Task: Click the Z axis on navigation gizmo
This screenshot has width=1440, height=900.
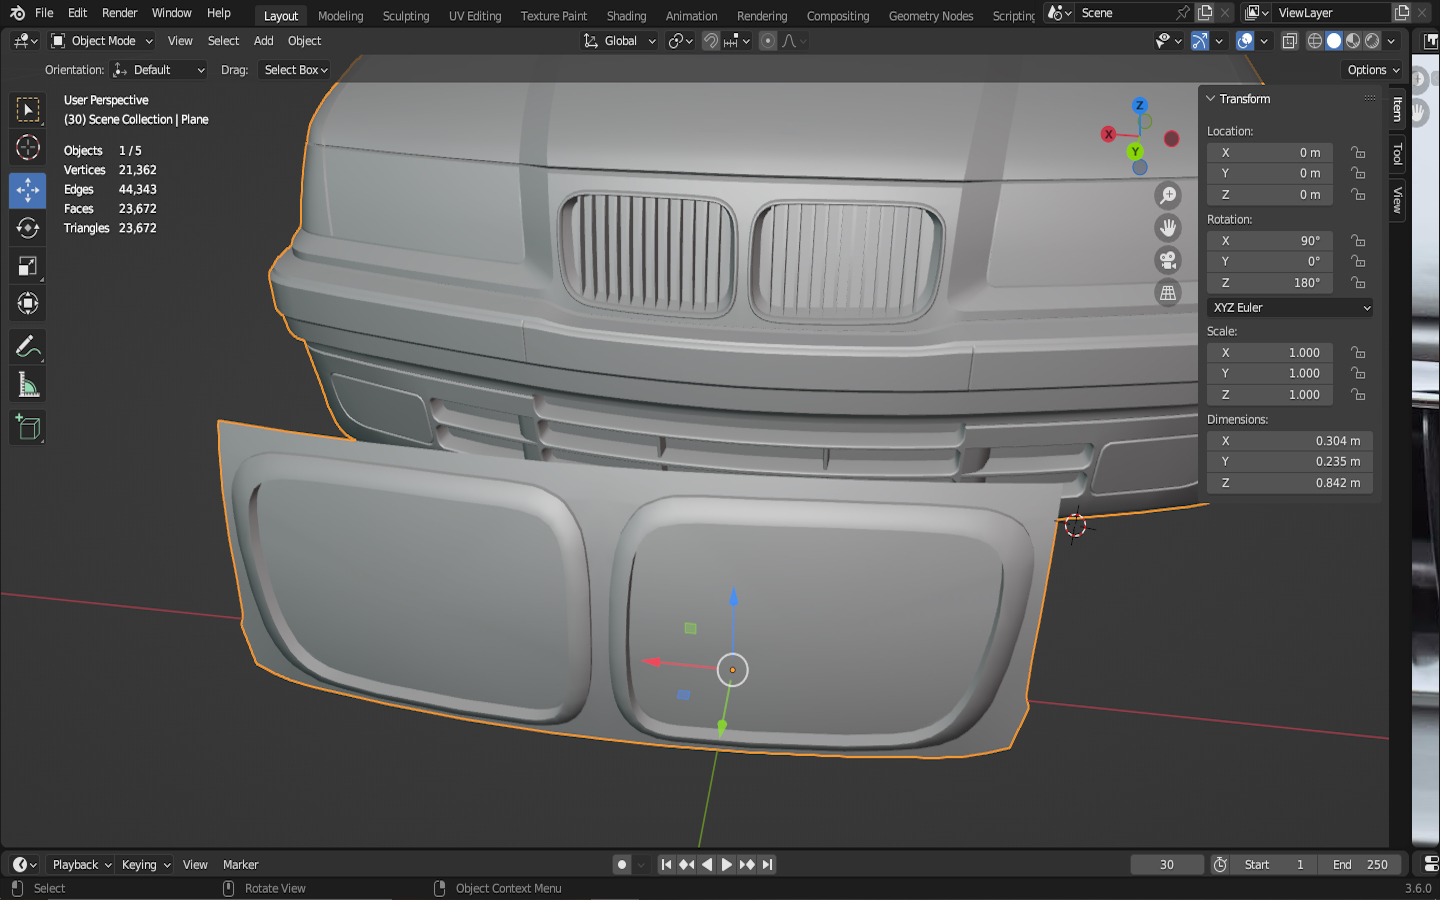Action: [x=1139, y=105]
